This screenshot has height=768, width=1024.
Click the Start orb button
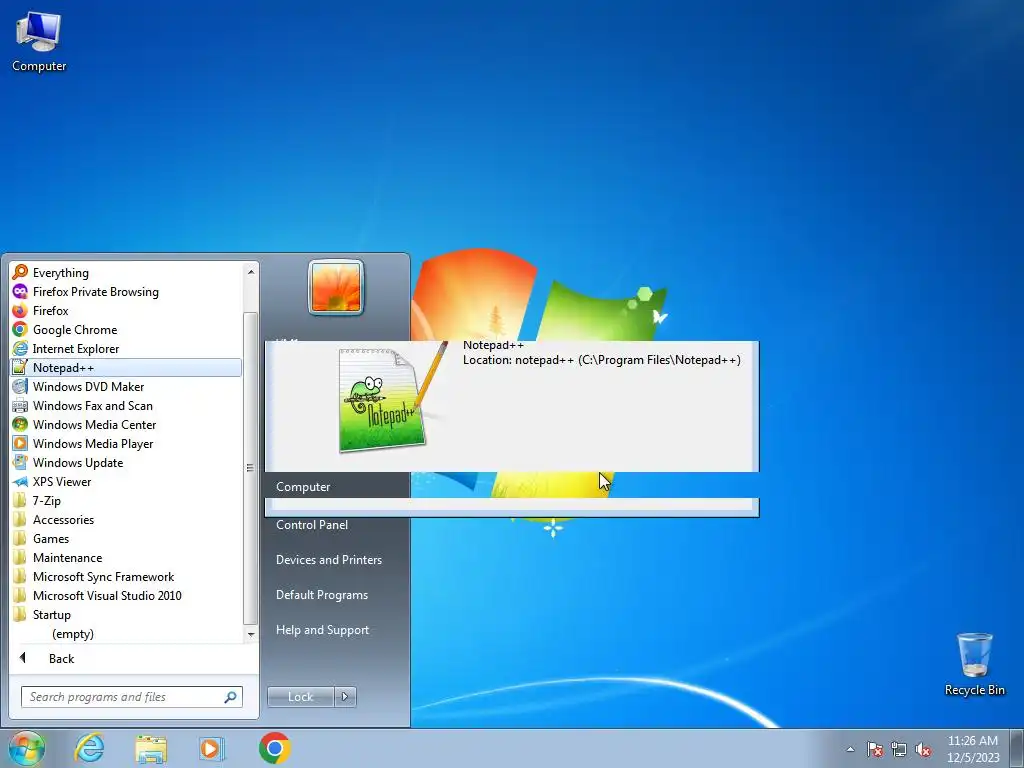(x=26, y=748)
